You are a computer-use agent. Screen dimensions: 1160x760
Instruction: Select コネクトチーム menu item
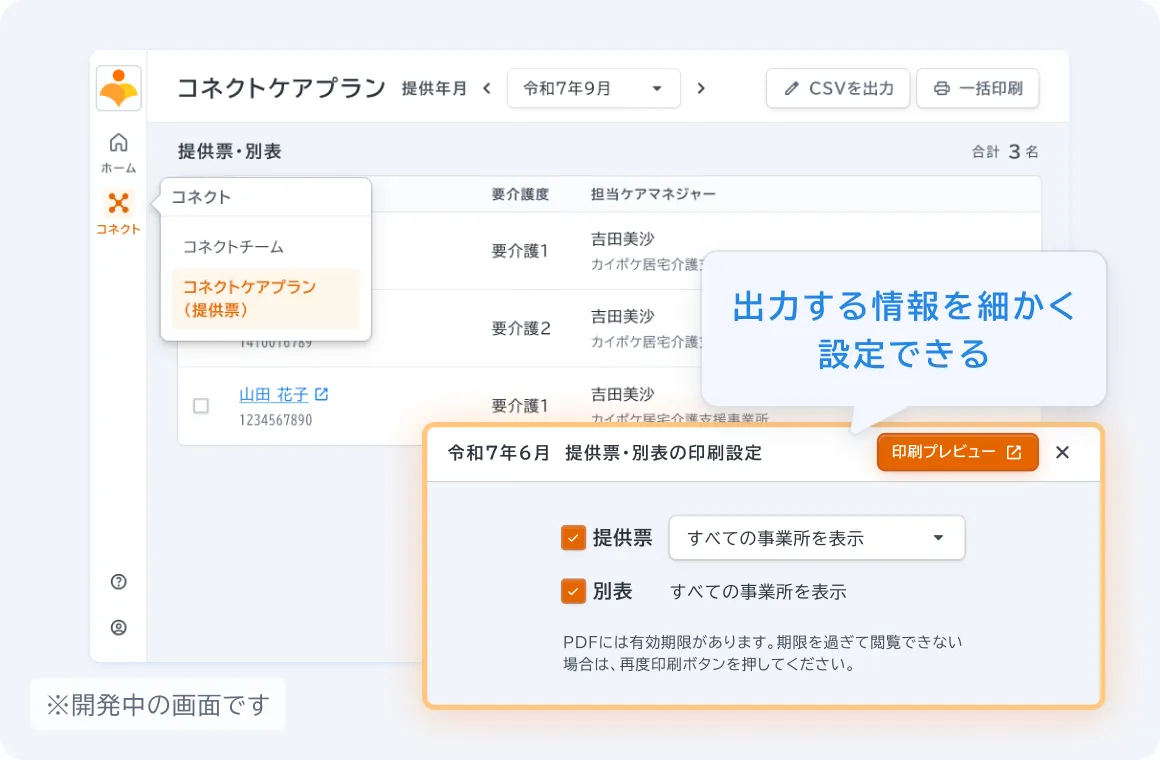tap(233, 246)
